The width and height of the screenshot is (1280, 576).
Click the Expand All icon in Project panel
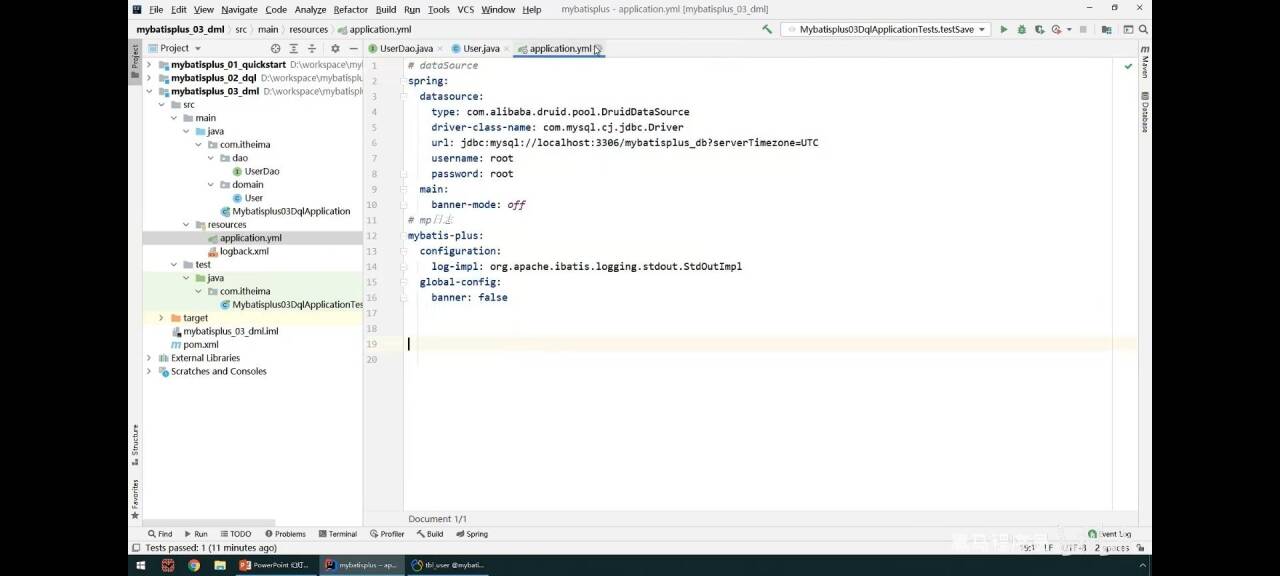click(x=294, y=48)
